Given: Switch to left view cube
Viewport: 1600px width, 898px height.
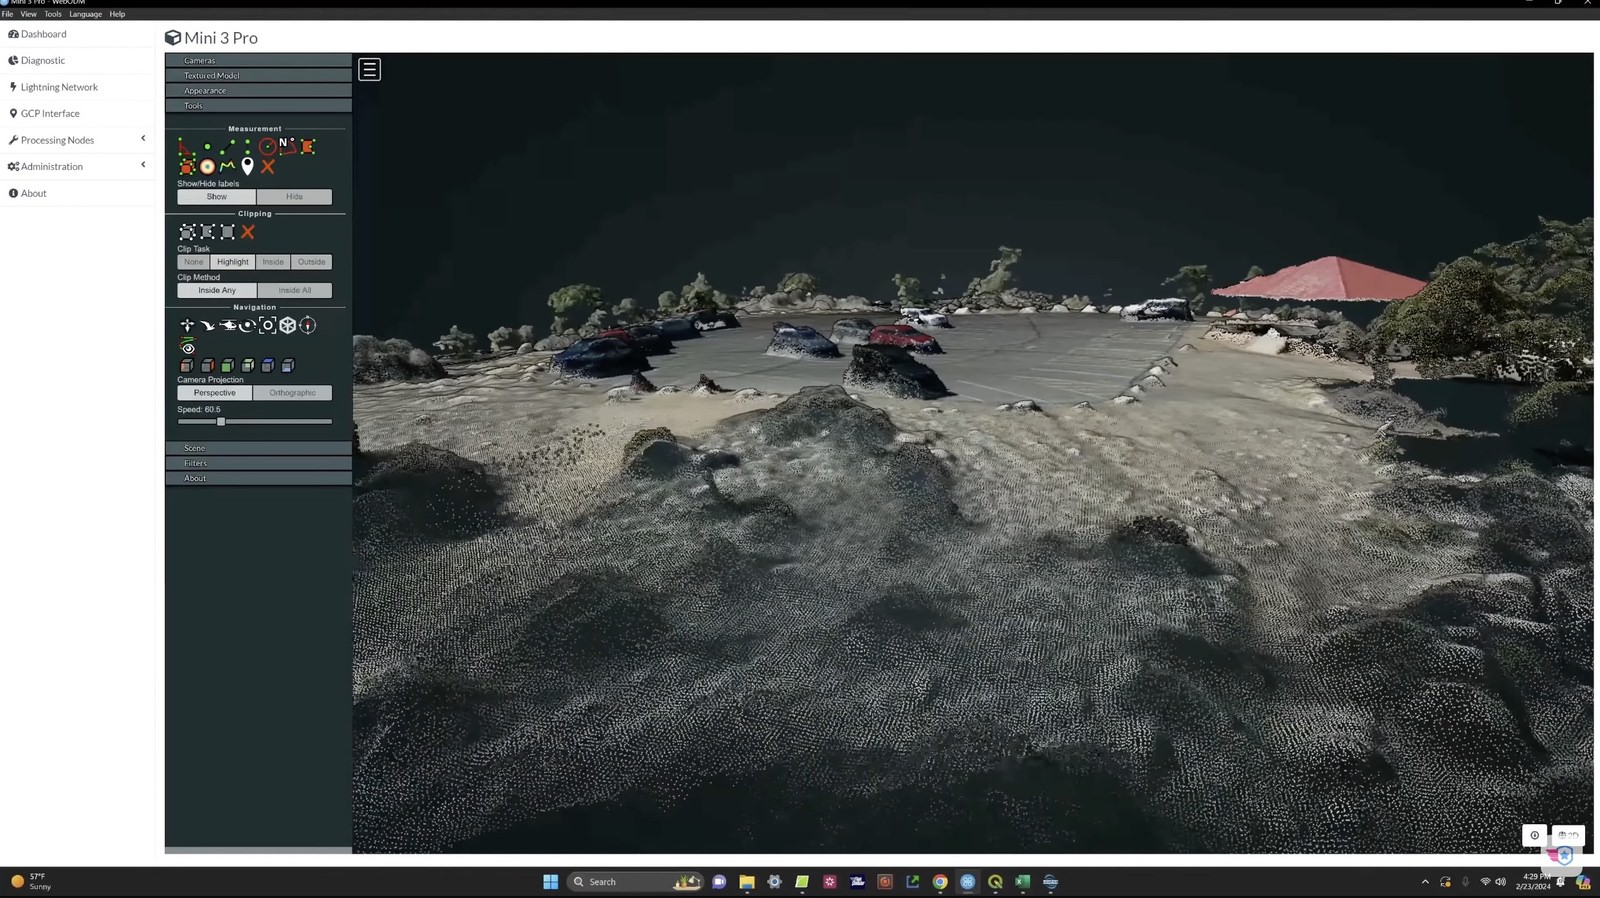Looking at the screenshot, I should point(186,366).
